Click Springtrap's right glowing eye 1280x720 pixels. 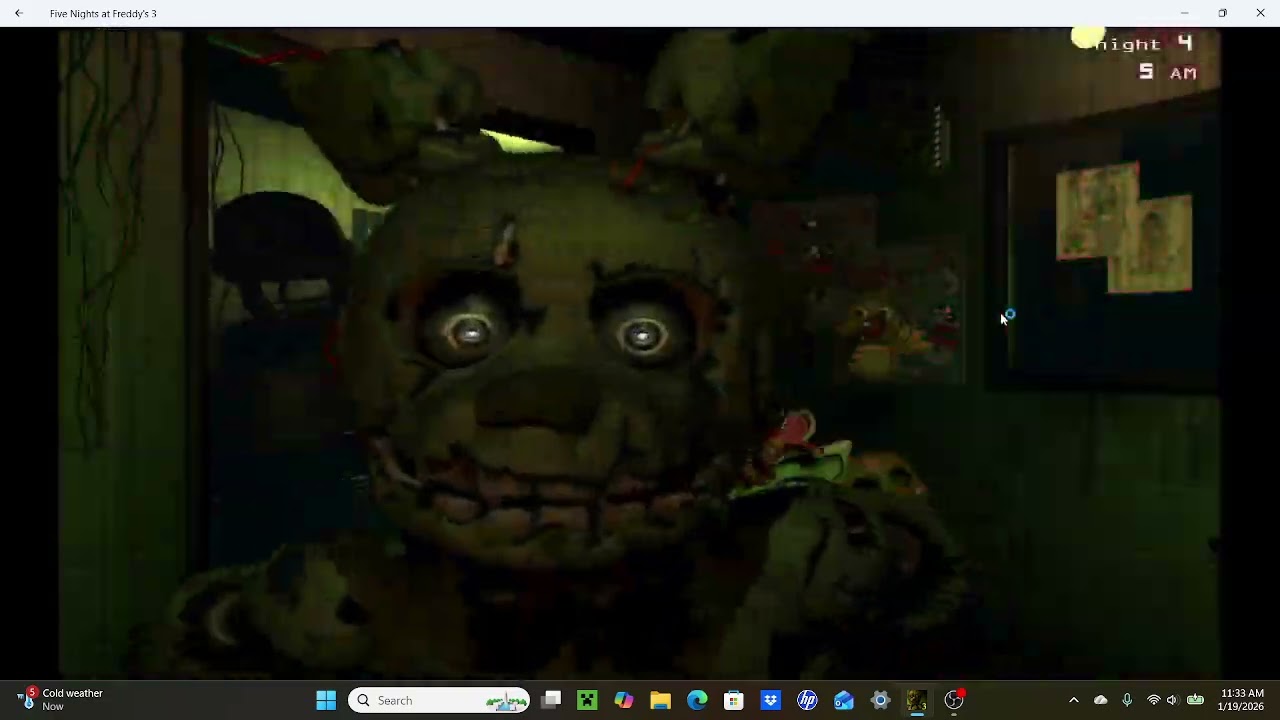click(643, 335)
